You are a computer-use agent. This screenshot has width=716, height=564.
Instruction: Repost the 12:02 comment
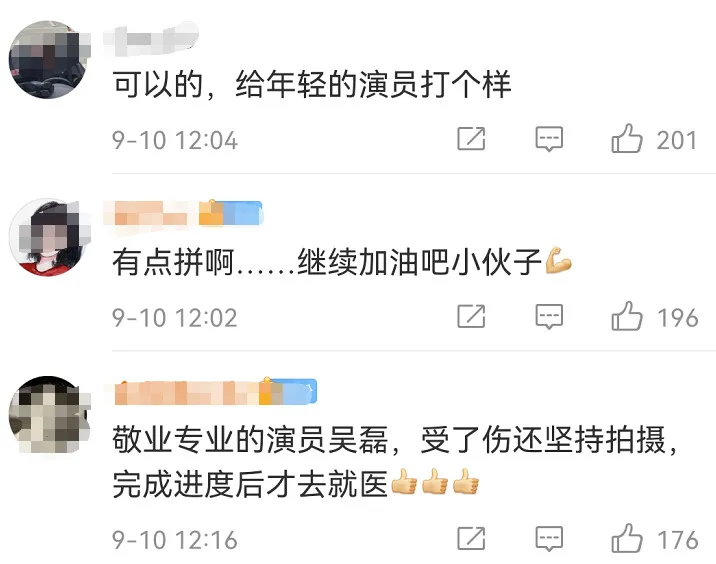coord(471,316)
